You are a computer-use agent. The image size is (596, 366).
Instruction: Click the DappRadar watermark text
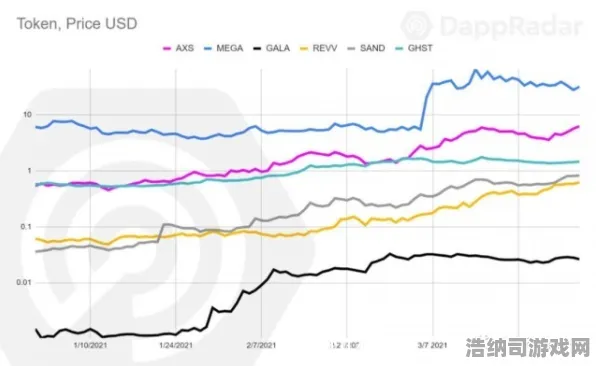(511, 27)
